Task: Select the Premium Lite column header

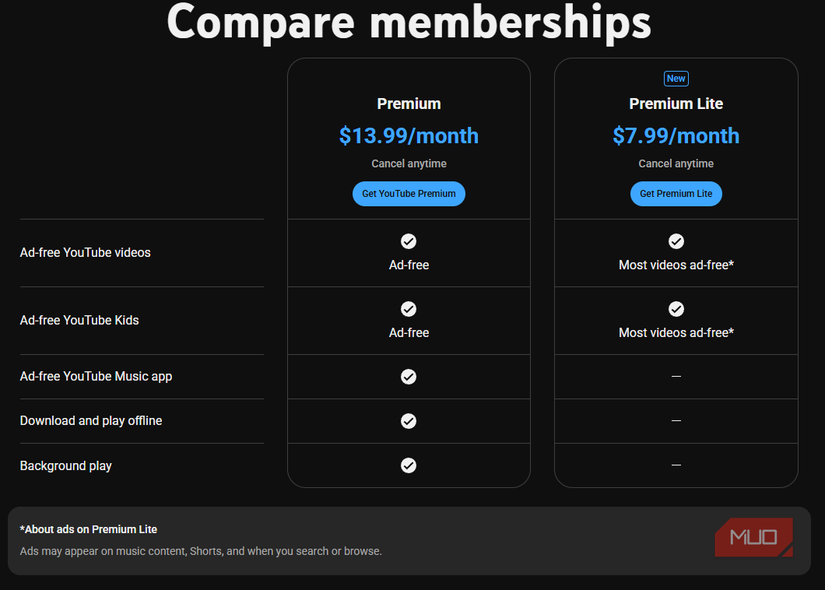Action: [676, 103]
